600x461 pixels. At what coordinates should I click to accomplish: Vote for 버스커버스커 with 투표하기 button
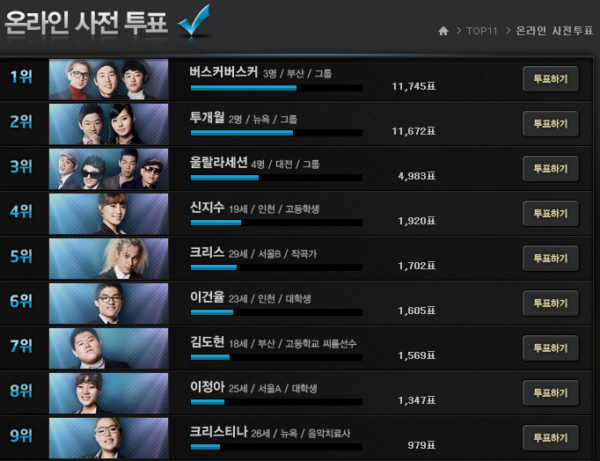551,79
